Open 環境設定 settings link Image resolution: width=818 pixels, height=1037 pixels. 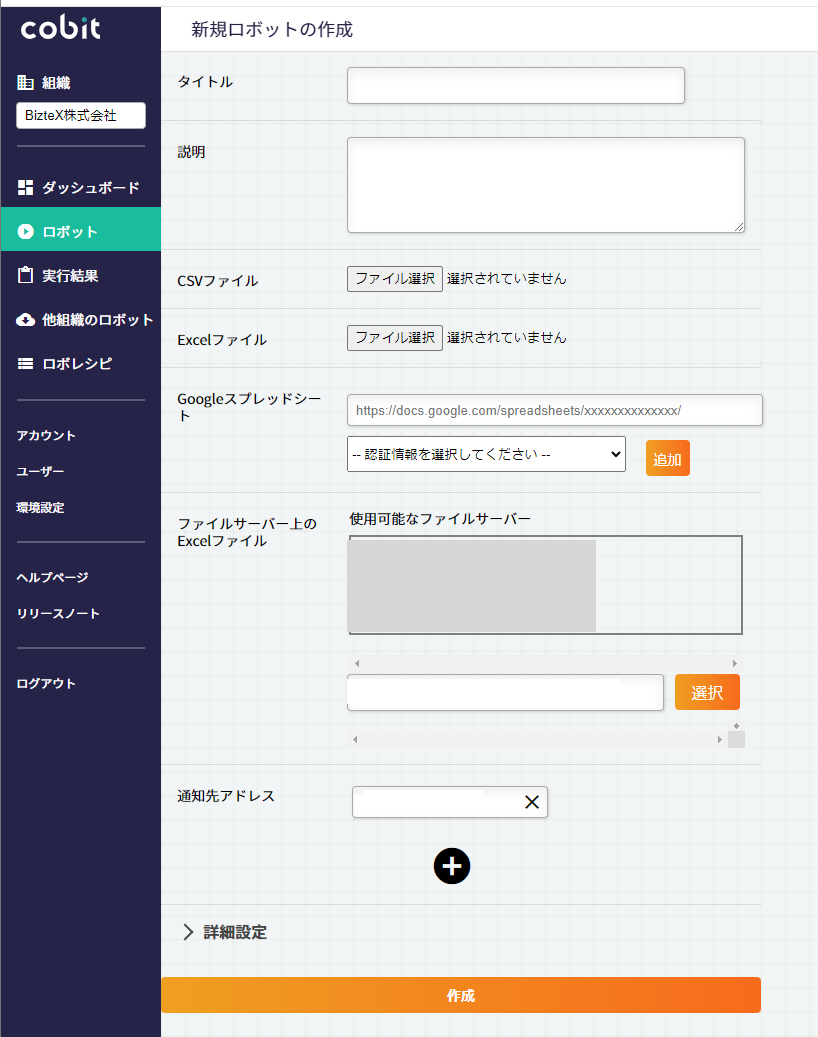(x=40, y=507)
